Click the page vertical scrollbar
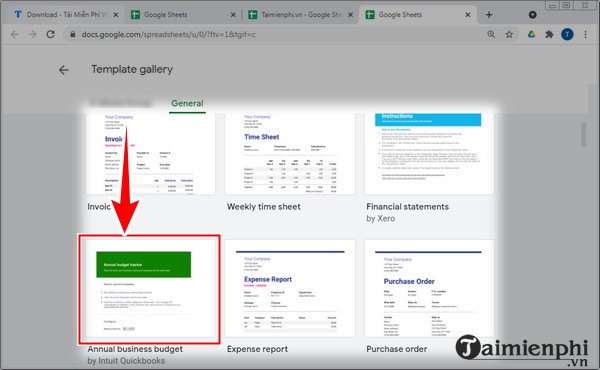Image resolution: width=600 pixels, height=370 pixels. pyautogui.click(x=584, y=134)
